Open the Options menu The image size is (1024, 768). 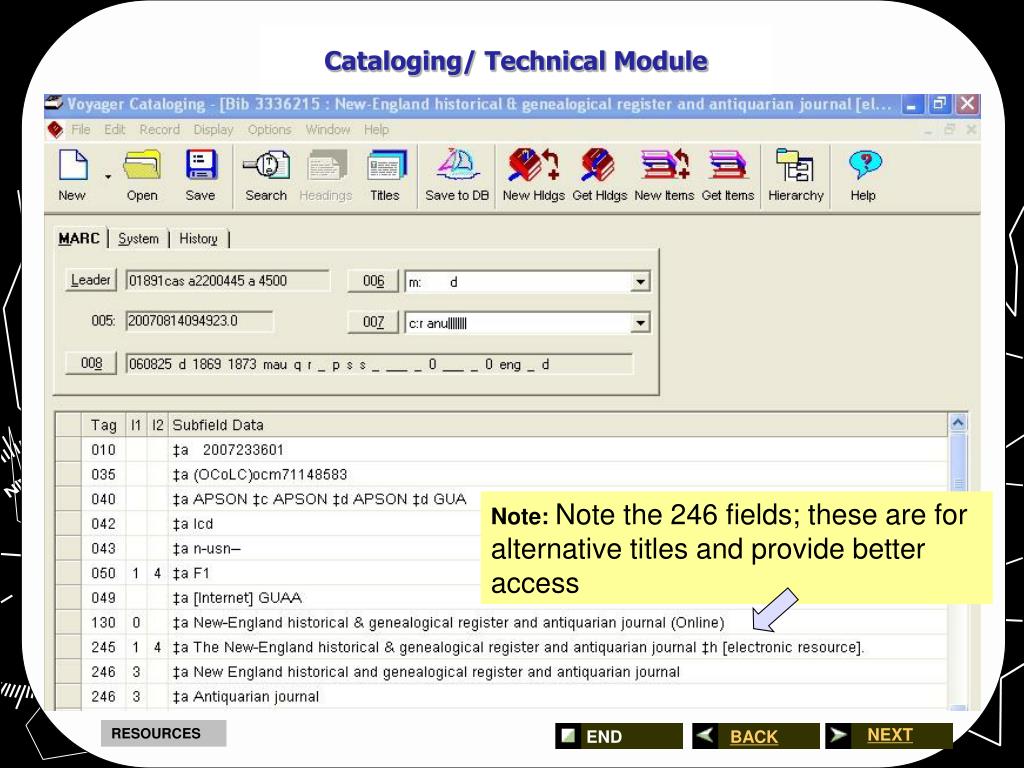click(x=269, y=129)
